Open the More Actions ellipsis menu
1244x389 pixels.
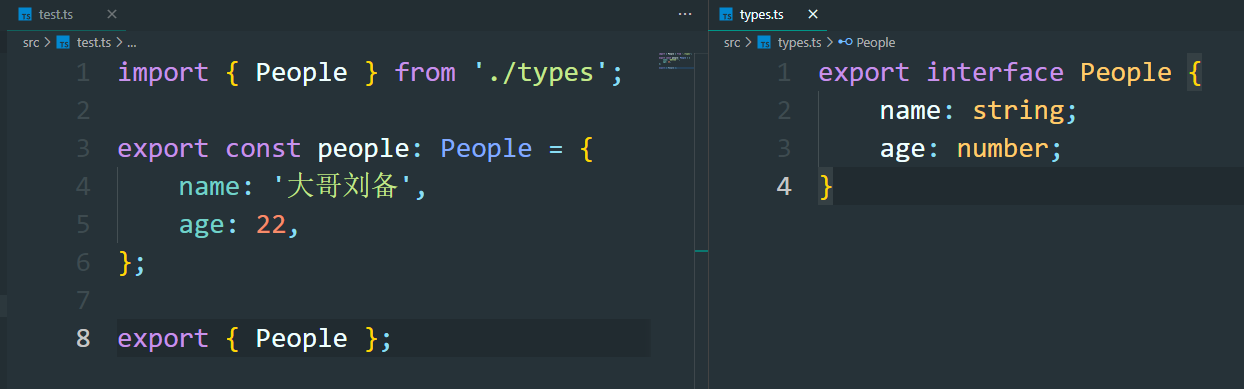click(685, 14)
